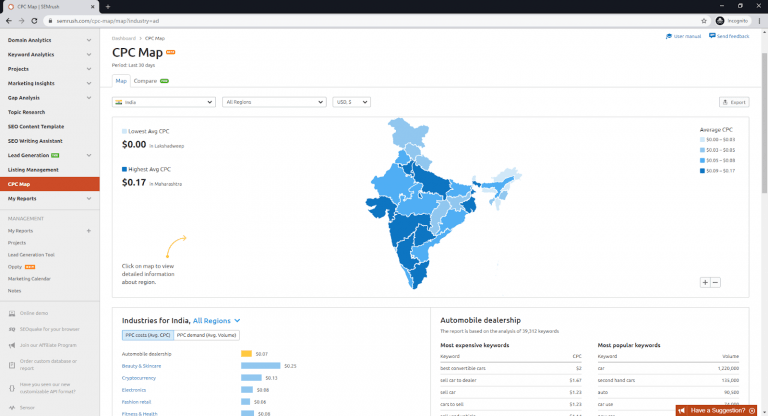Bookmark page with star icon
The height and width of the screenshot is (416, 768).
[x=704, y=21]
